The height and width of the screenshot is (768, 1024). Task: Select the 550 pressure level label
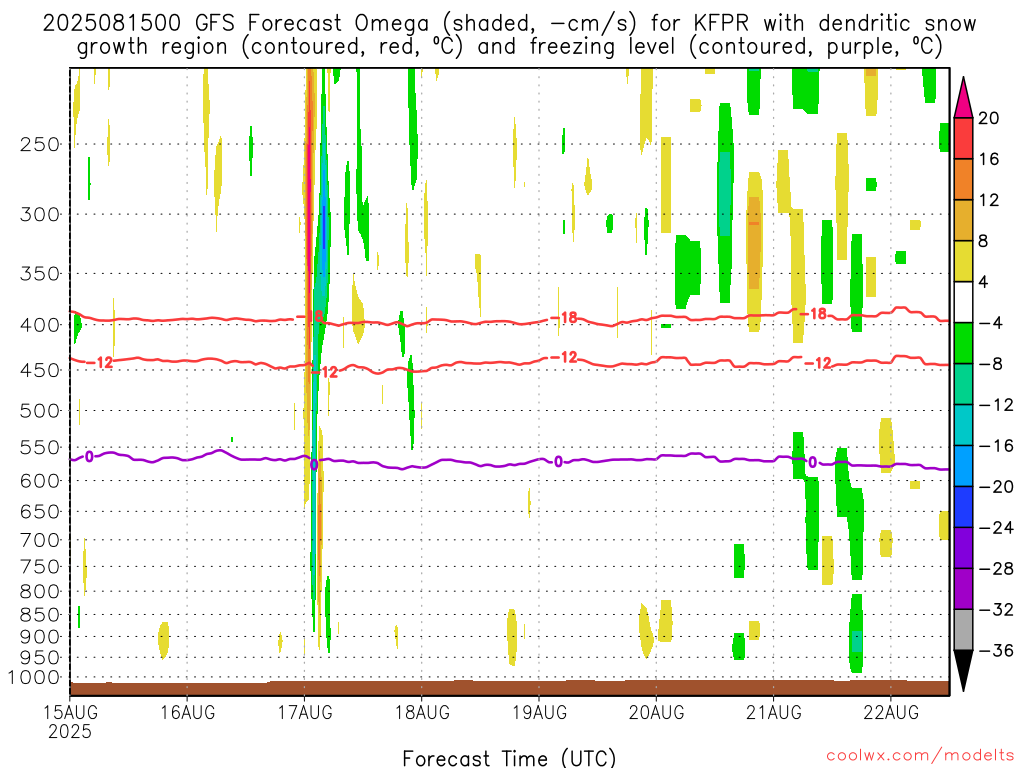tap(40, 447)
